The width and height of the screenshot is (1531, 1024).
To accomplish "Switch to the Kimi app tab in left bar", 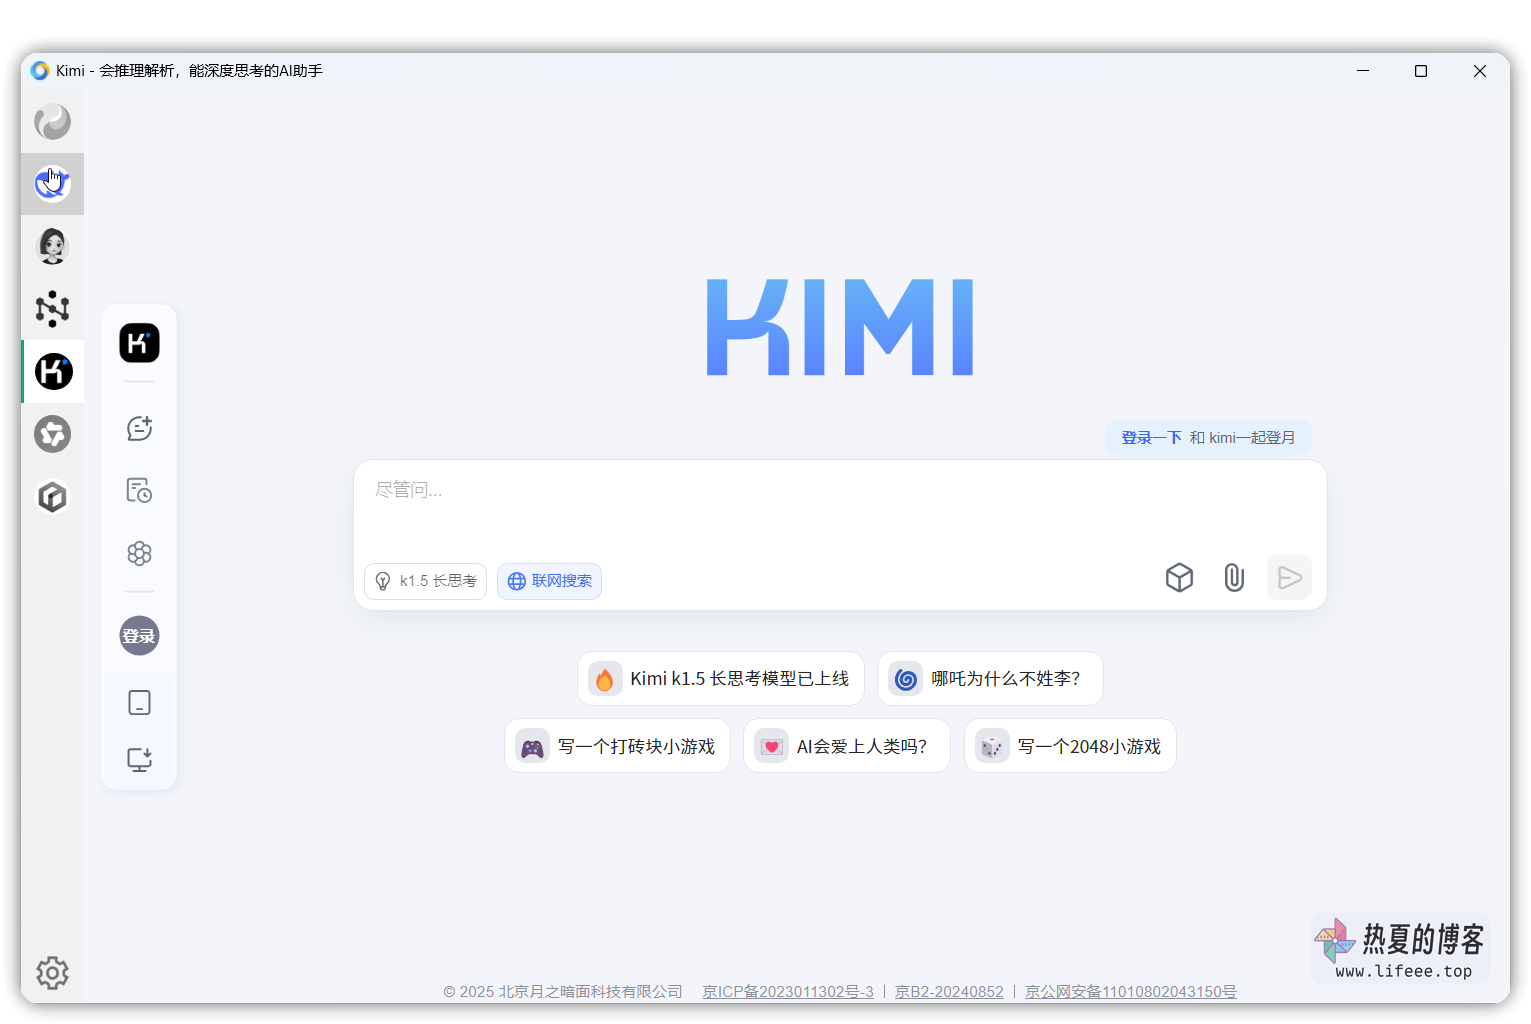I will click(53, 372).
